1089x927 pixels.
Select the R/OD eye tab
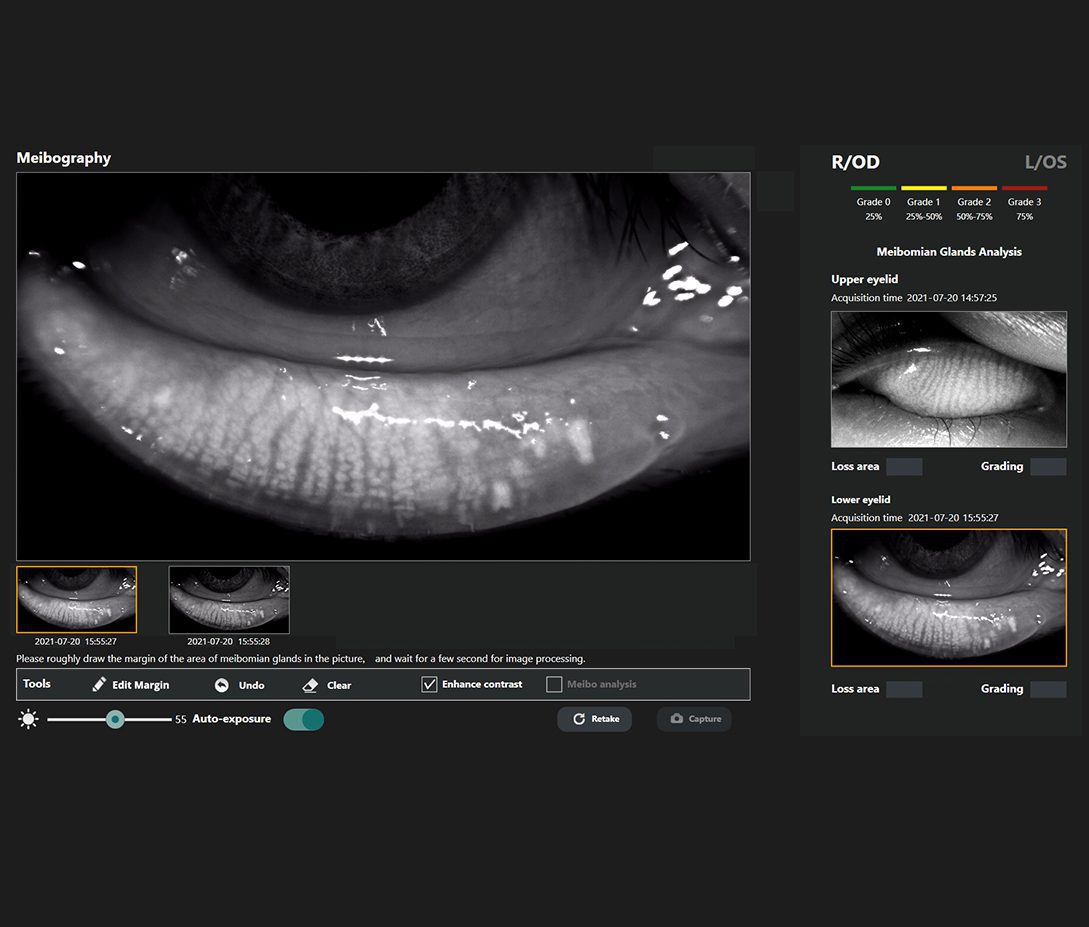(855, 162)
